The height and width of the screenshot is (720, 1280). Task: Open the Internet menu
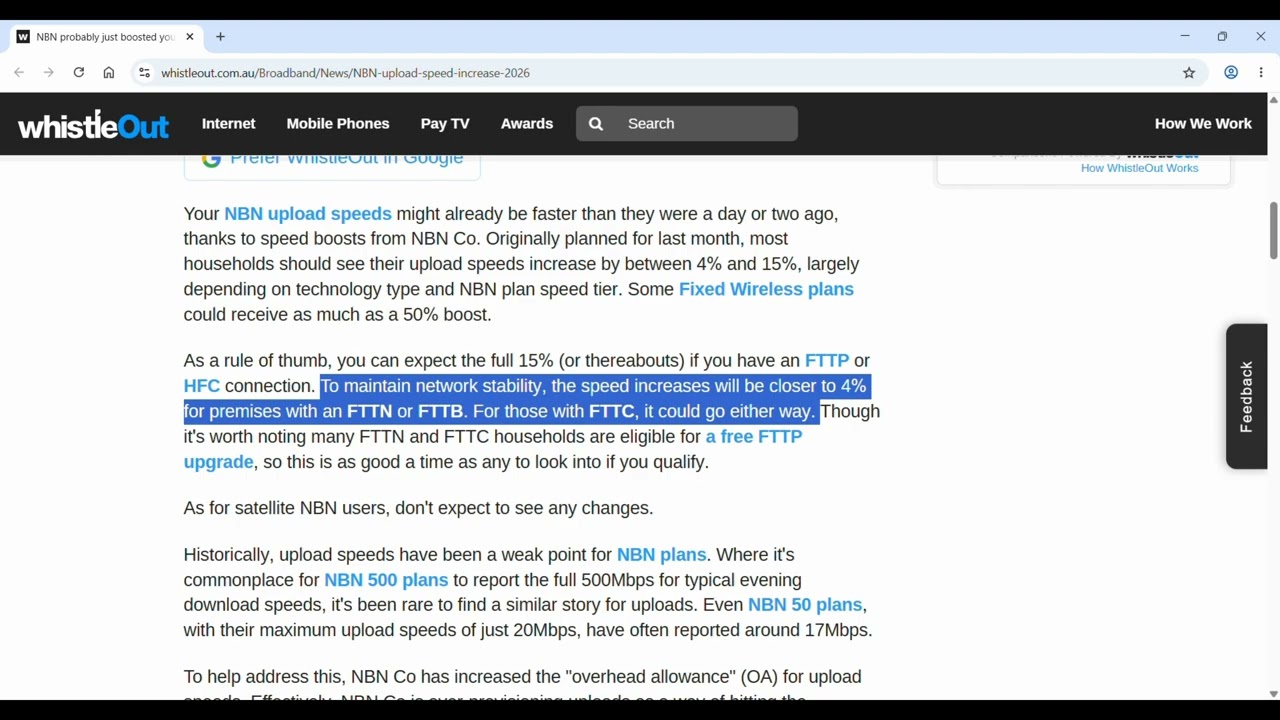[229, 124]
